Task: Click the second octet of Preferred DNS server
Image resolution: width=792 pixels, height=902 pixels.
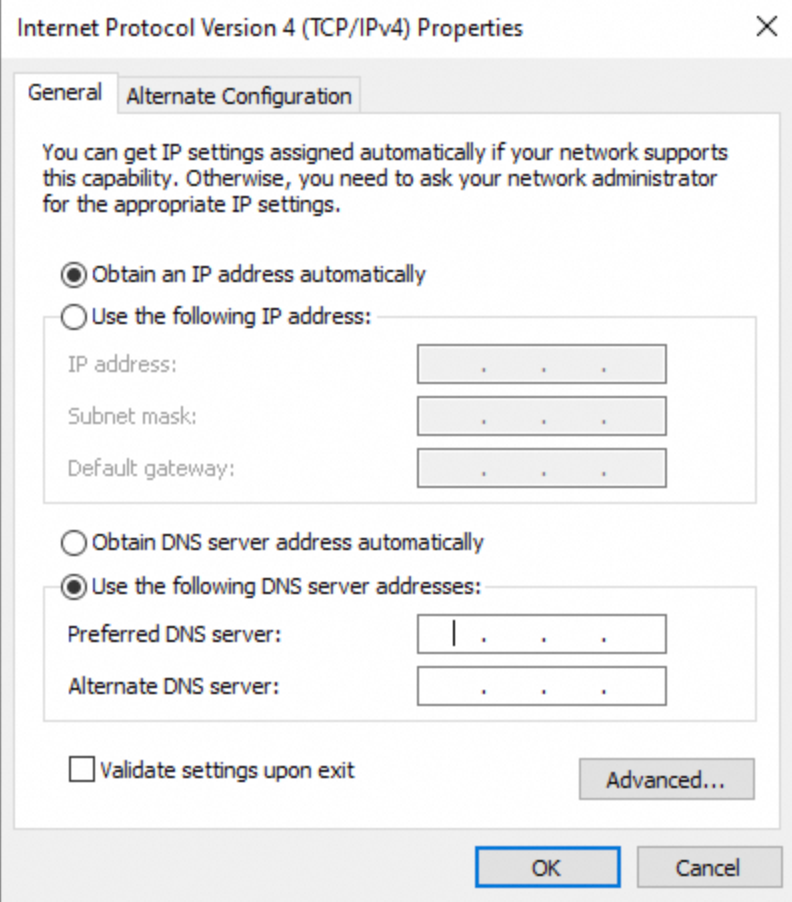Action: click(513, 634)
